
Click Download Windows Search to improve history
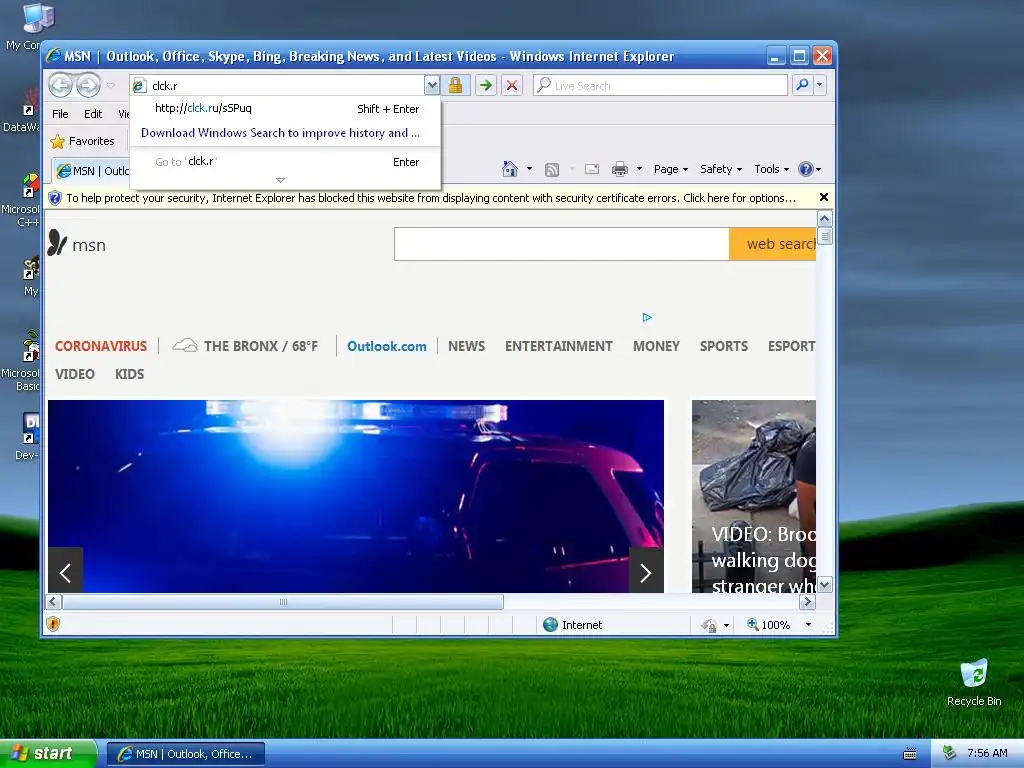point(280,133)
